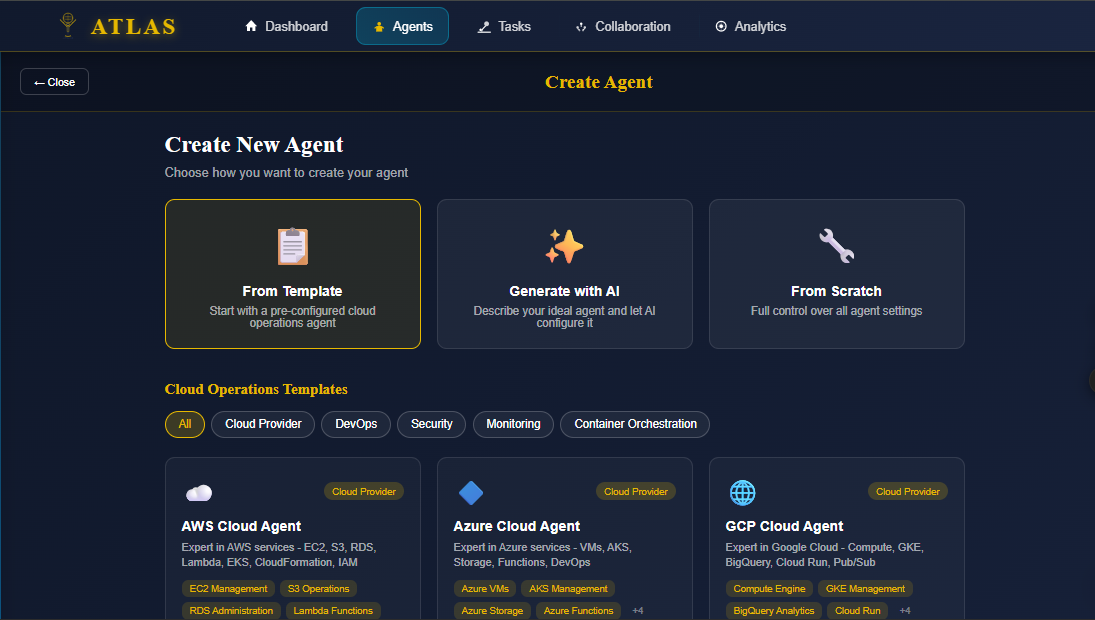Select the Azure Cloud Agent template
The image size is (1095, 620).
point(564,538)
